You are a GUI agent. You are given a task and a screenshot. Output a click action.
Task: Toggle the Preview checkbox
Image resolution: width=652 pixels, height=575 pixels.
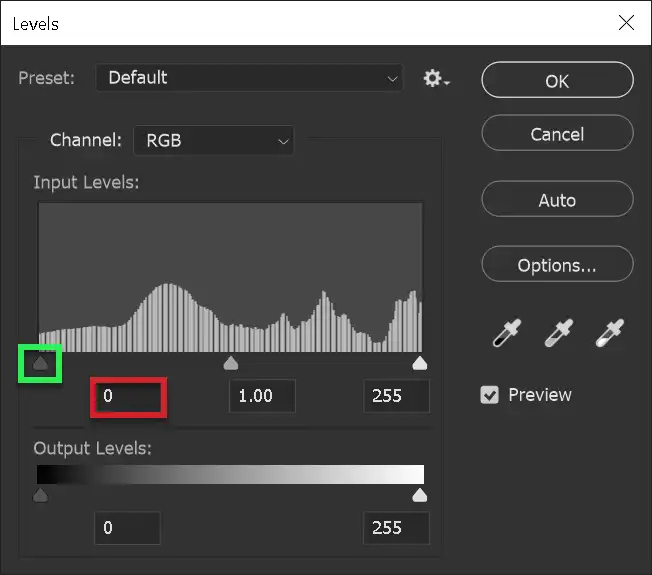point(490,395)
